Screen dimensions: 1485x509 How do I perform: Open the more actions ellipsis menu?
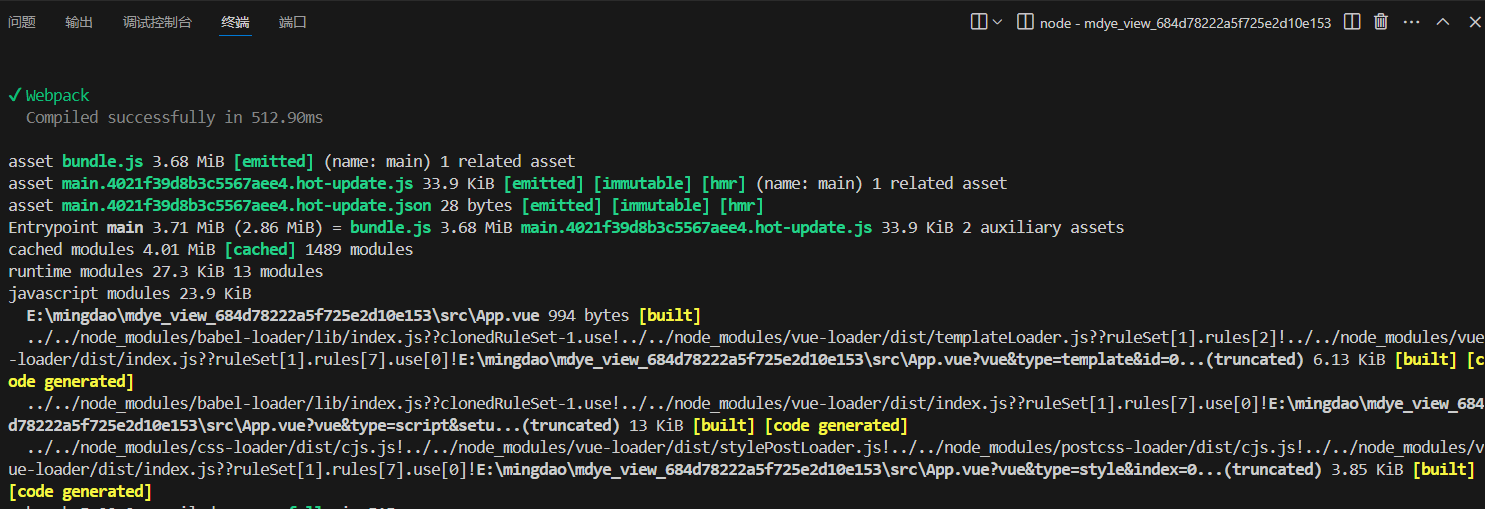1411,22
